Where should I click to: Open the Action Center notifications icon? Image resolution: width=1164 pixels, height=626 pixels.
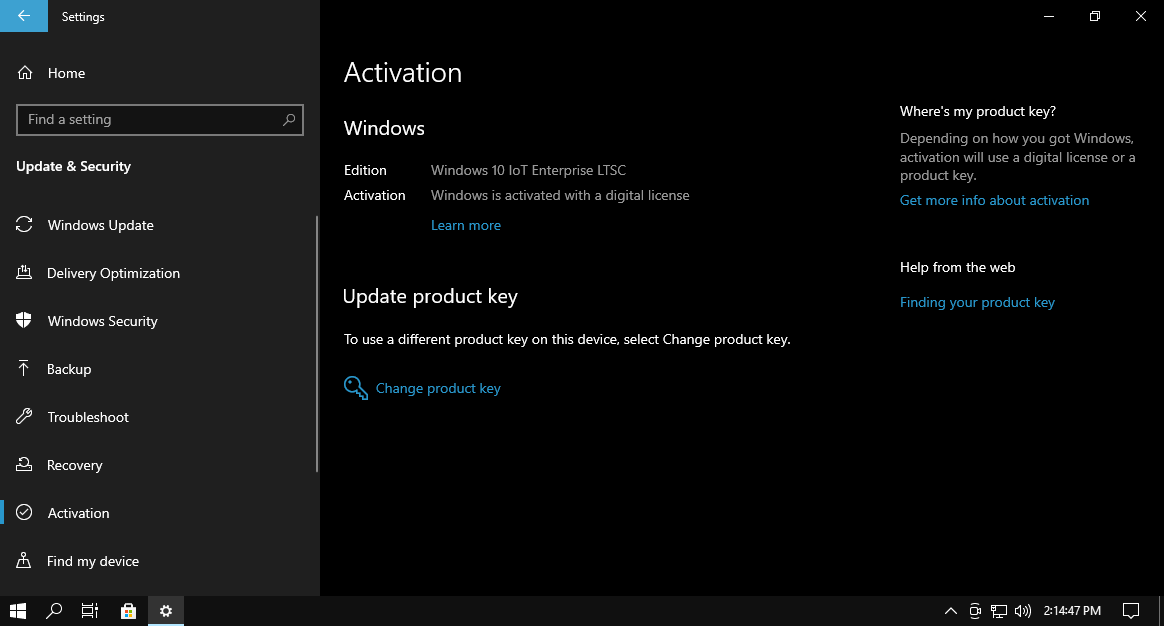pos(1131,610)
